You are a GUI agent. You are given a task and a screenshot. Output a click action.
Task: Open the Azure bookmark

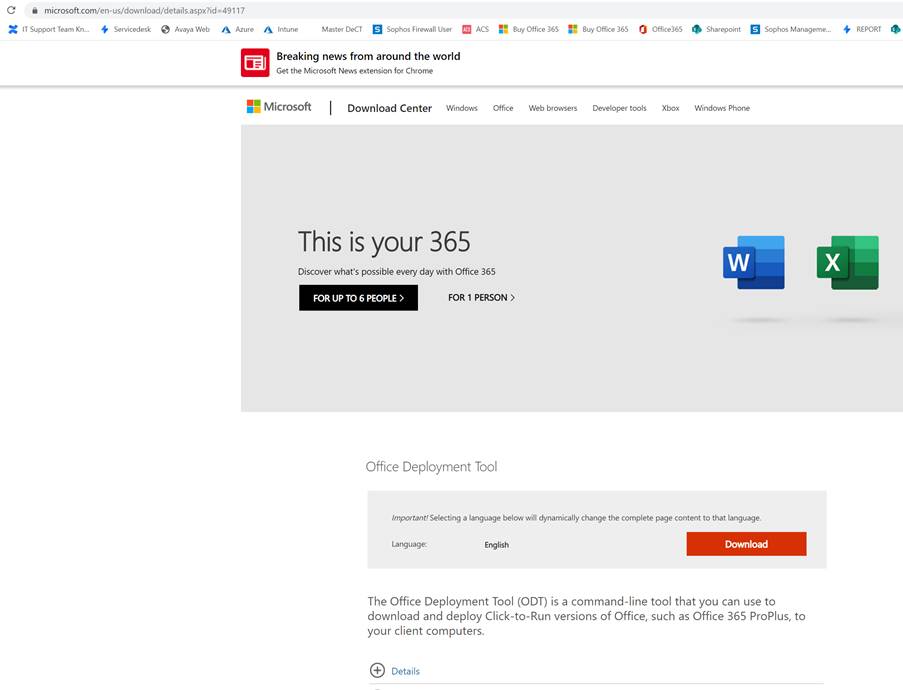[238, 29]
